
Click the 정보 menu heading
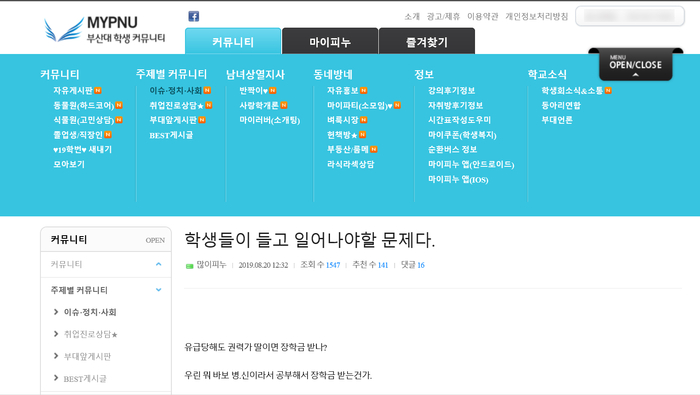[424, 74]
